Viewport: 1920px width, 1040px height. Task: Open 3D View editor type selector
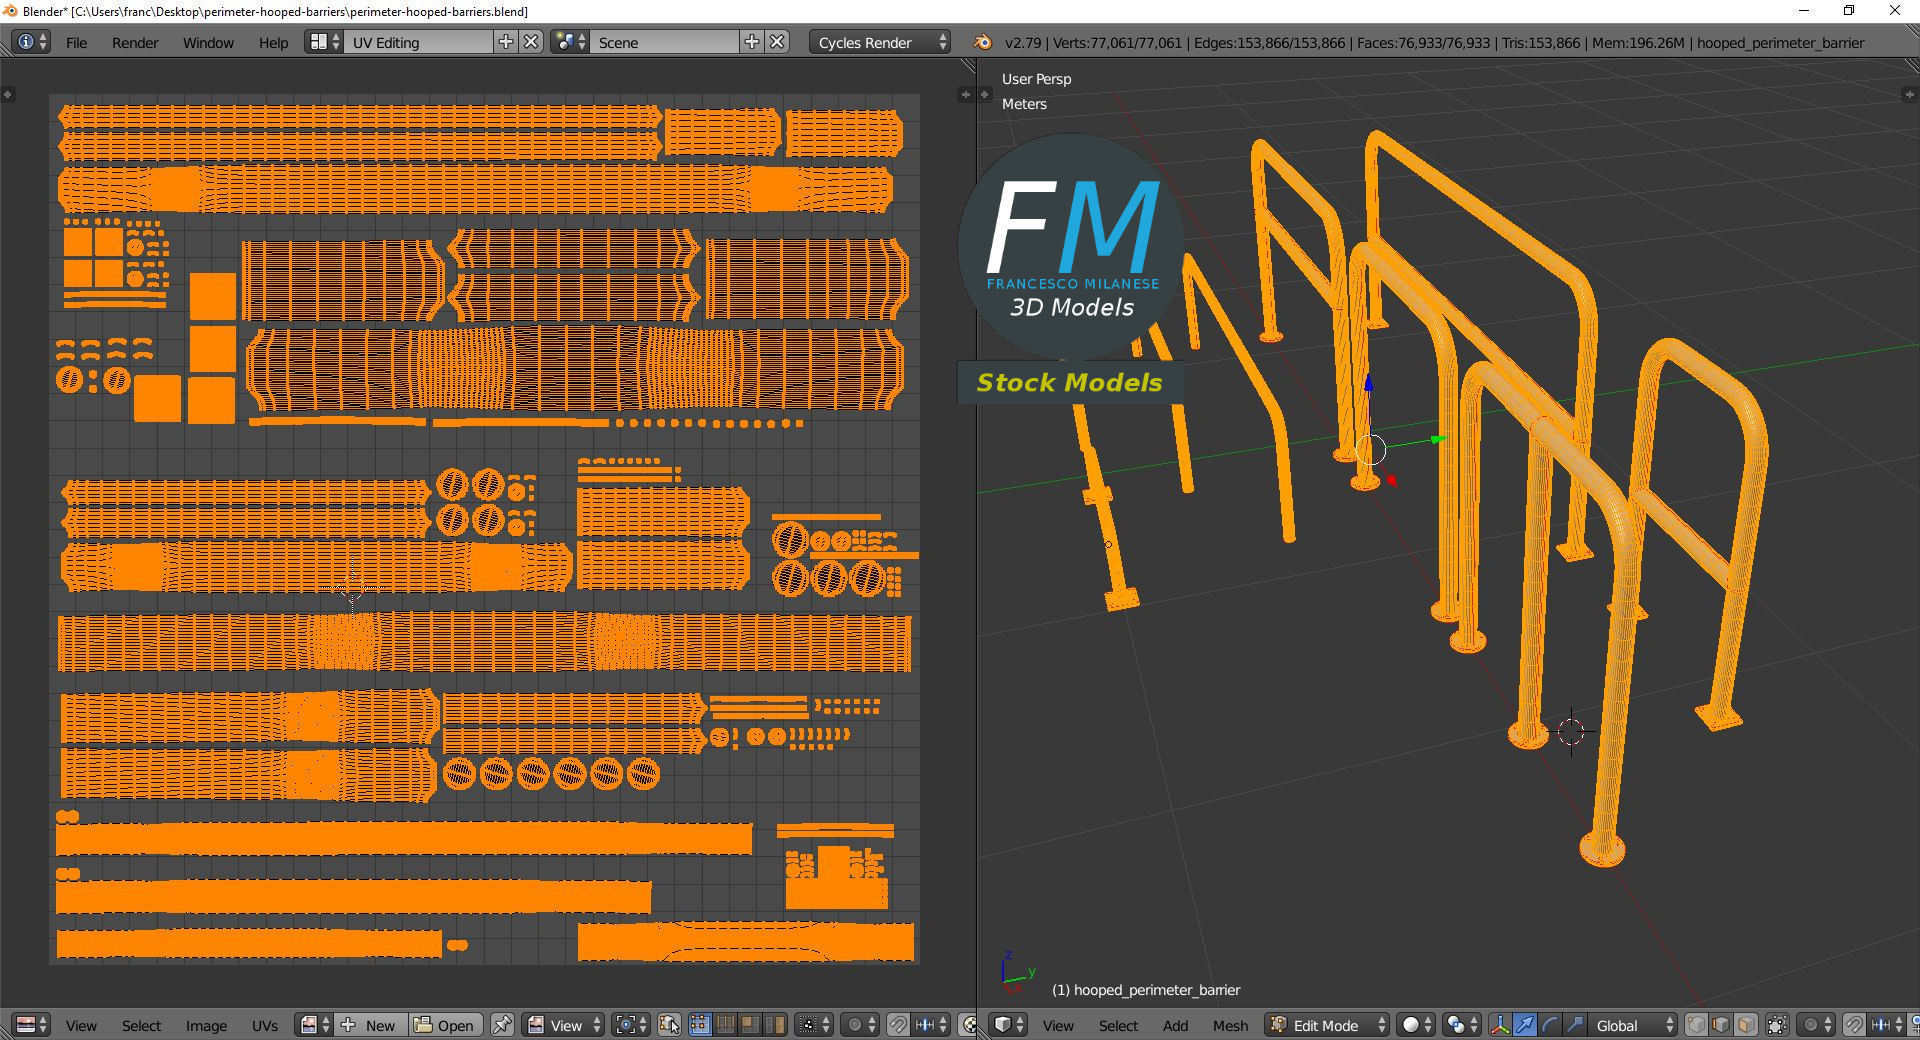1008,1025
